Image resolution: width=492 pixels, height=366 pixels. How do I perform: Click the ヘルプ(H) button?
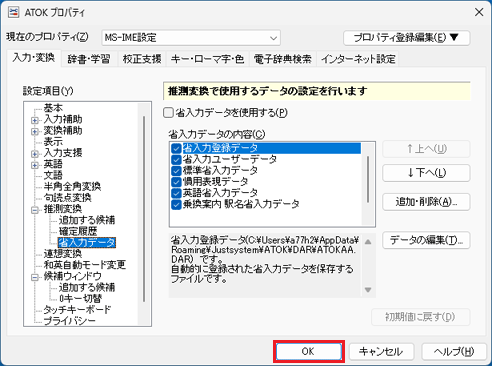click(453, 352)
